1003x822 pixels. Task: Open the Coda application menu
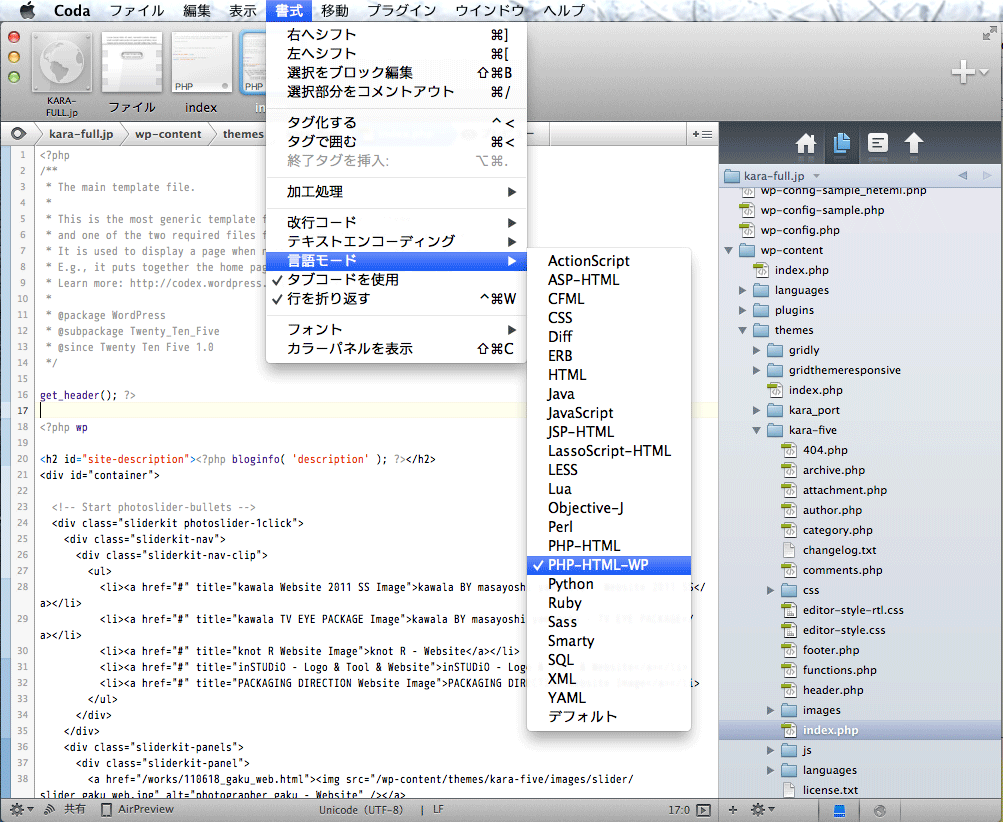[72, 10]
